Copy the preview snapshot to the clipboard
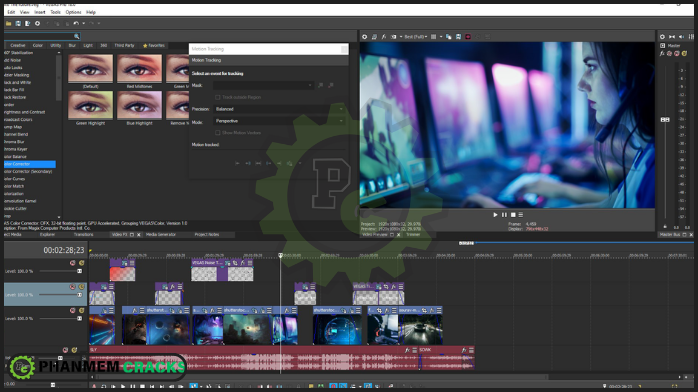 [x=448, y=37]
